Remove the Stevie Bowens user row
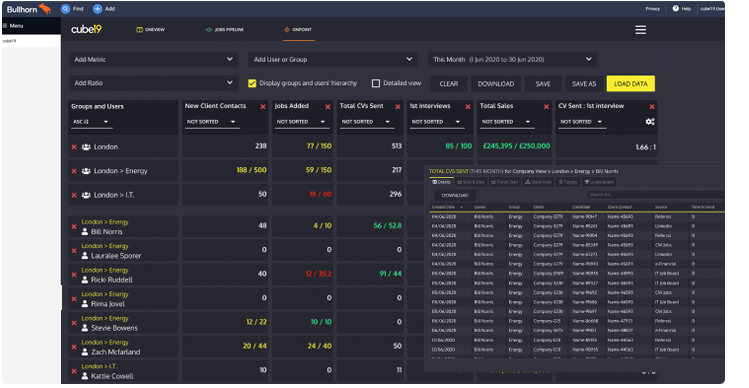Viewport: 749px width, 388px height. [74, 323]
